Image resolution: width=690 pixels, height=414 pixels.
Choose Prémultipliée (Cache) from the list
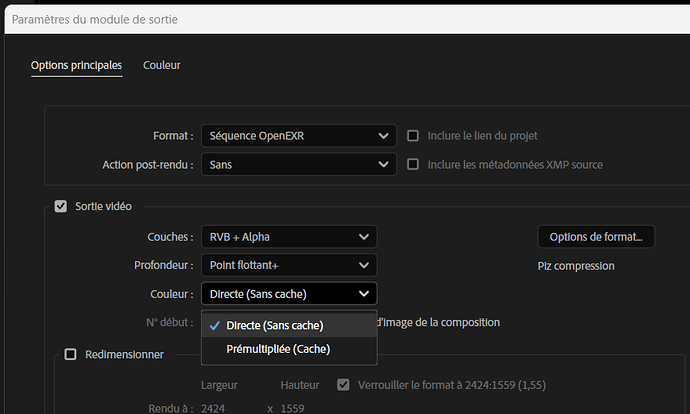coord(278,349)
